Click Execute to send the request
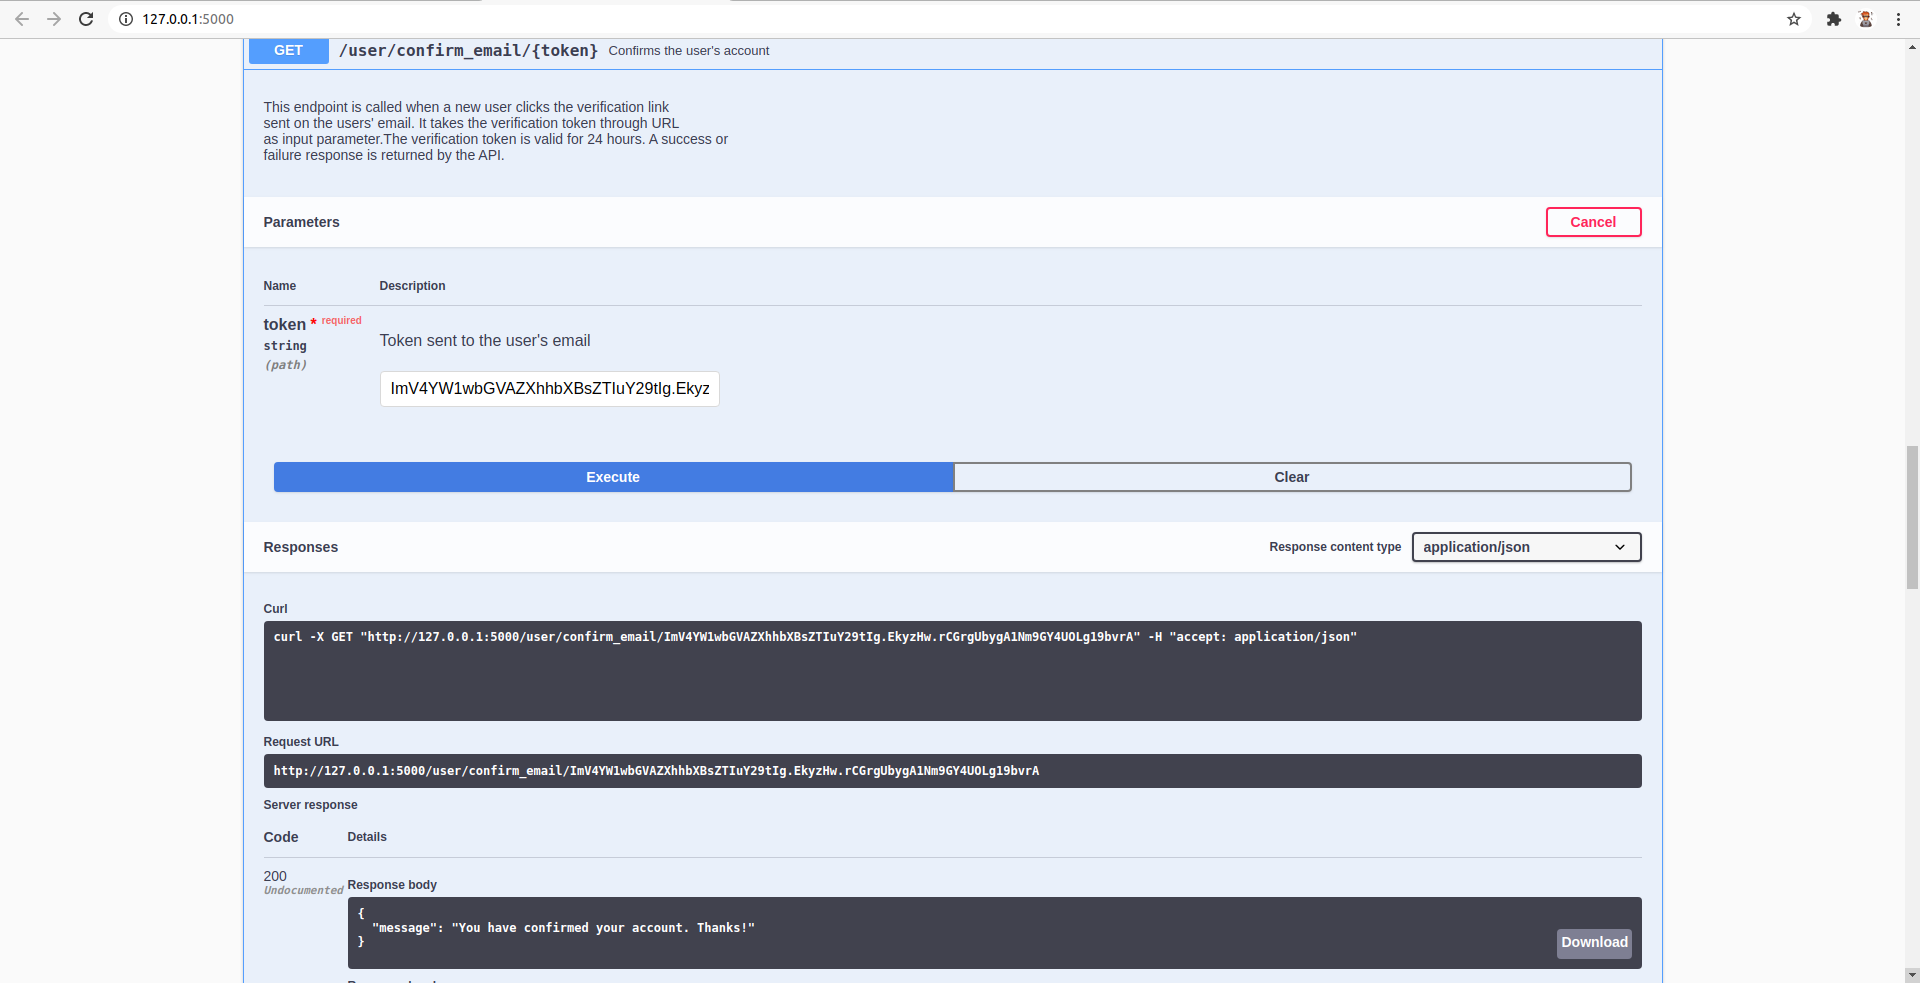 pyautogui.click(x=612, y=477)
